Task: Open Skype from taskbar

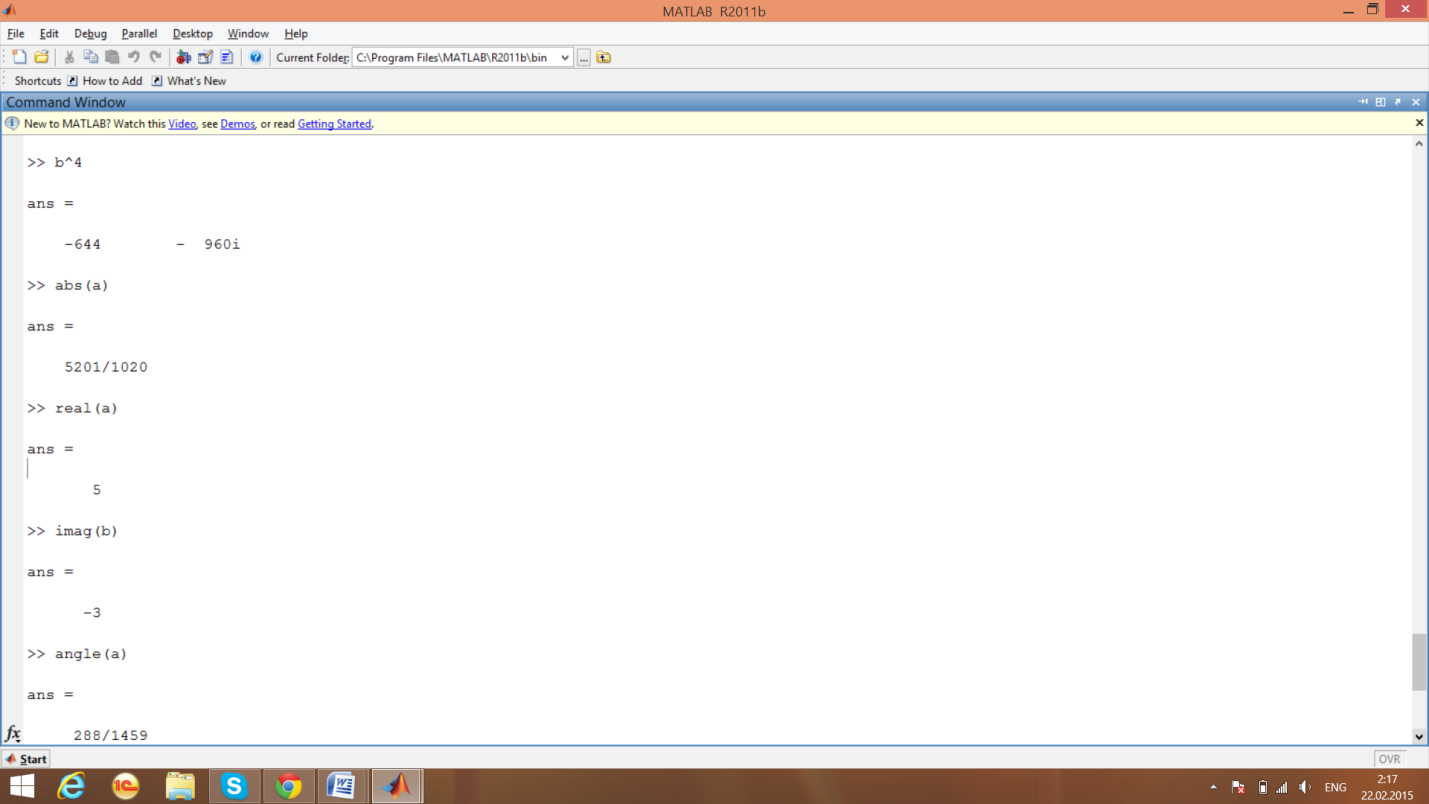Action: pyautogui.click(x=234, y=786)
